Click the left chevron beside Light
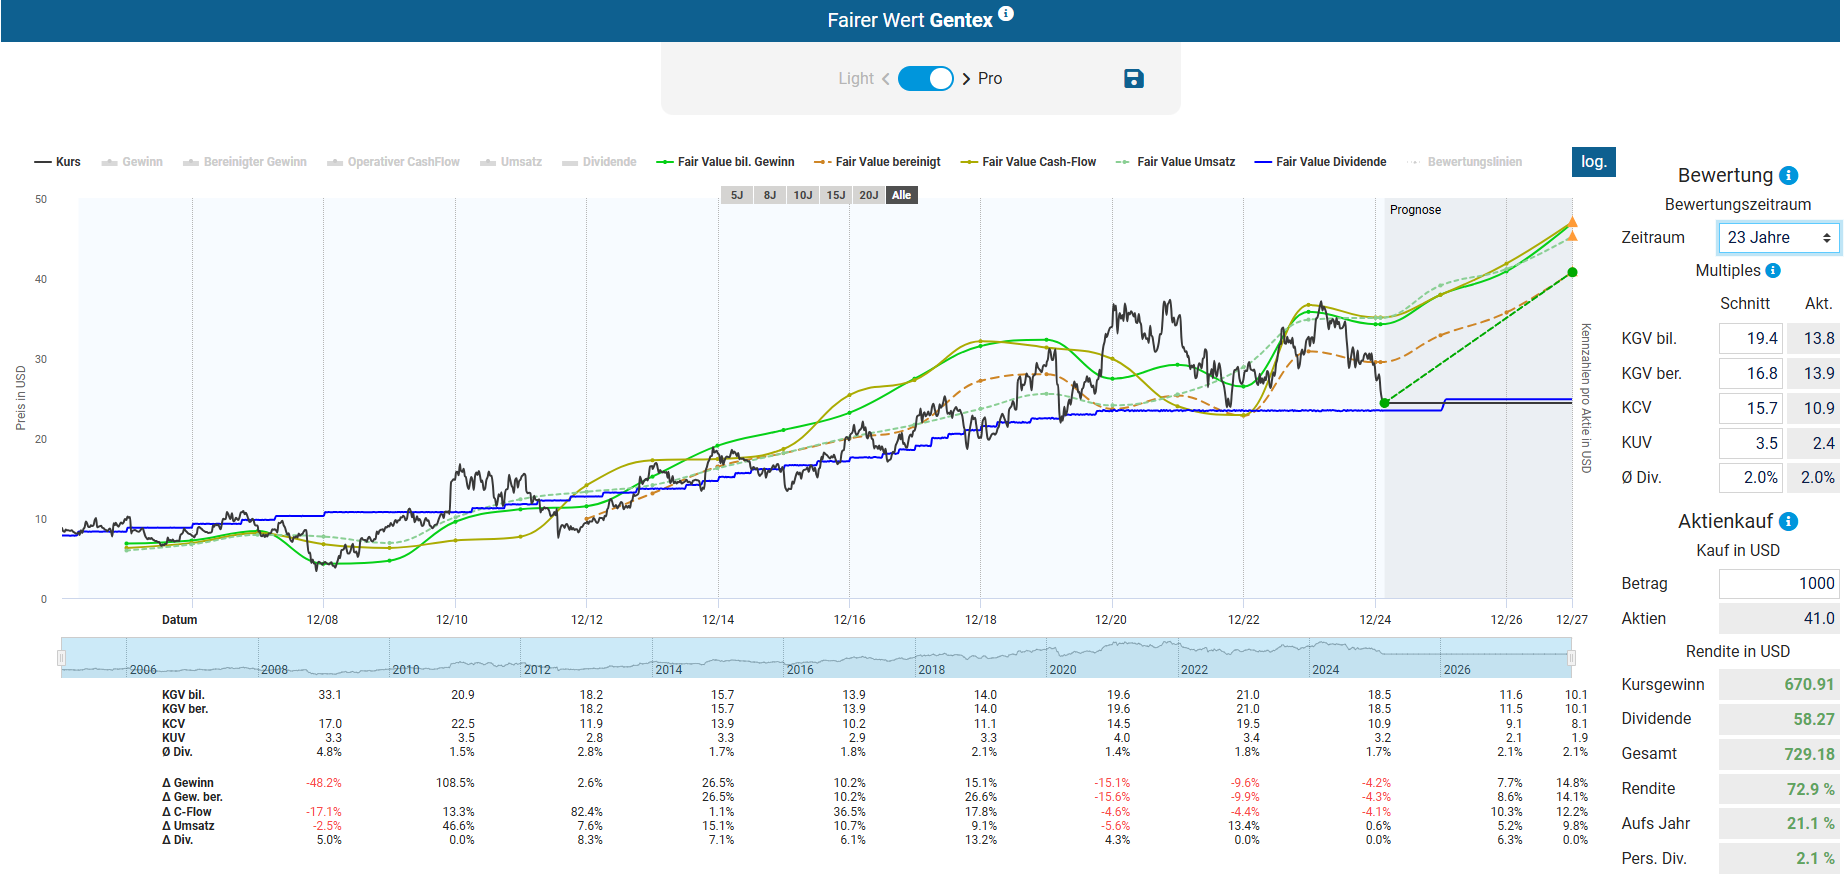The image size is (1844, 883). tap(885, 79)
